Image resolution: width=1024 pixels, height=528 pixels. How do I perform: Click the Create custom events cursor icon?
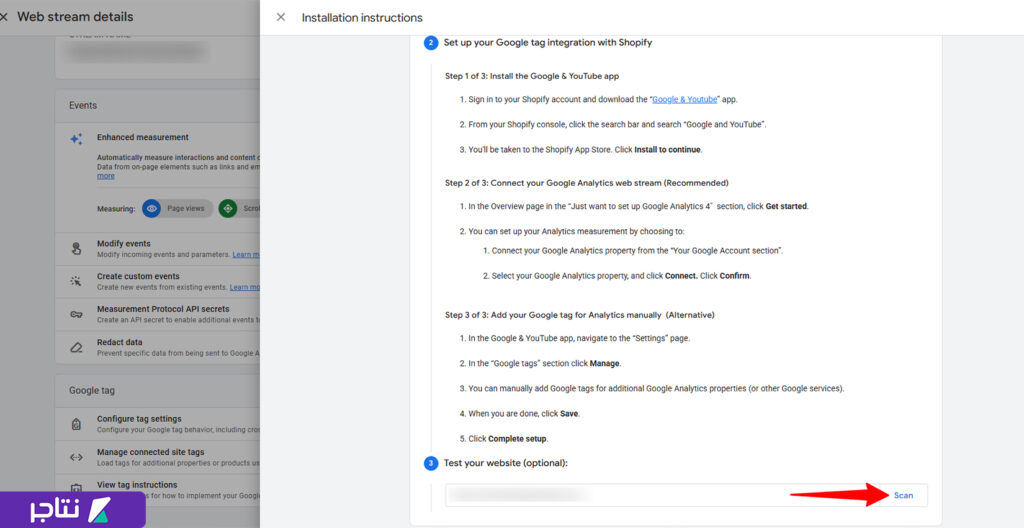tap(76, 281)
